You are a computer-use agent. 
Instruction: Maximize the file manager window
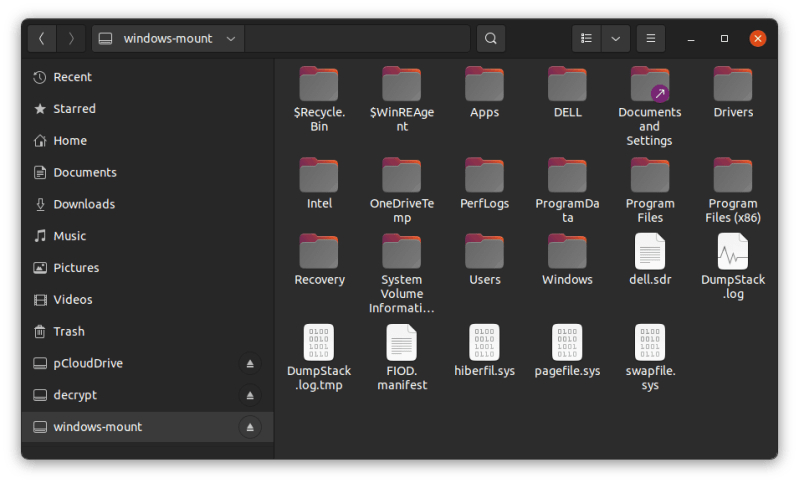click(x=724, y=39)
